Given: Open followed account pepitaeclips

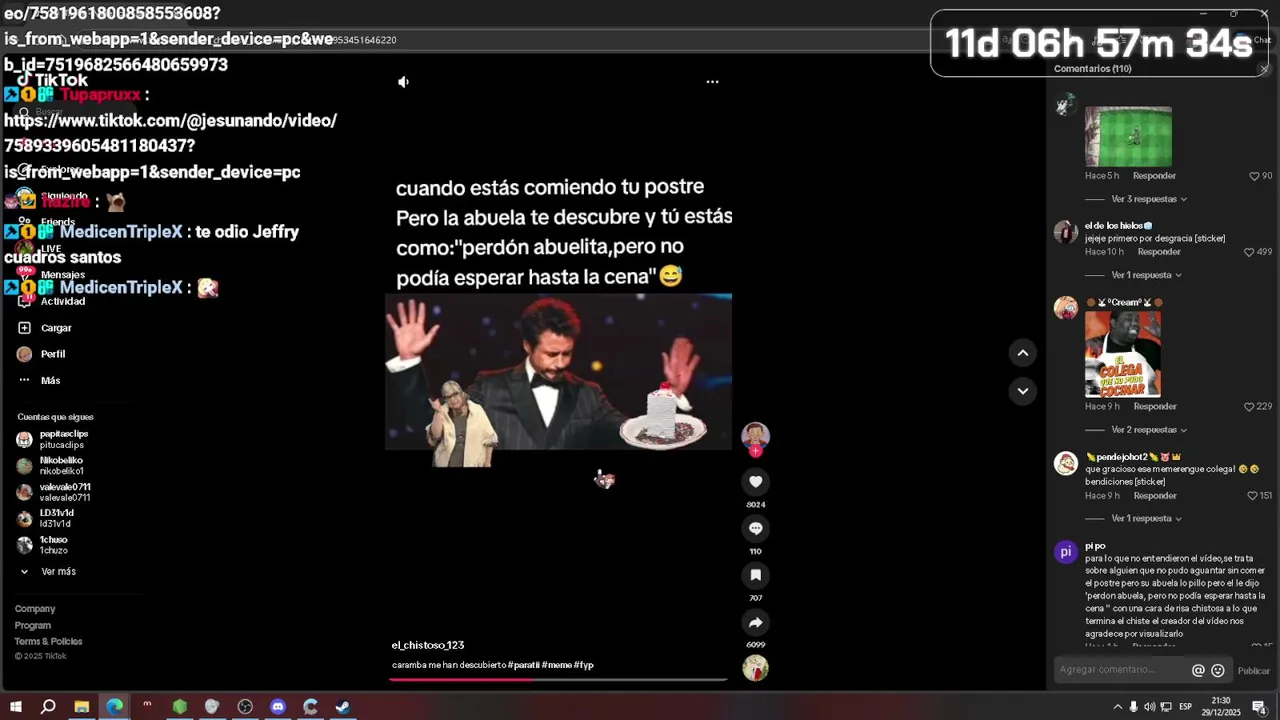Looking at the screenshot, I should coord(53,439).
